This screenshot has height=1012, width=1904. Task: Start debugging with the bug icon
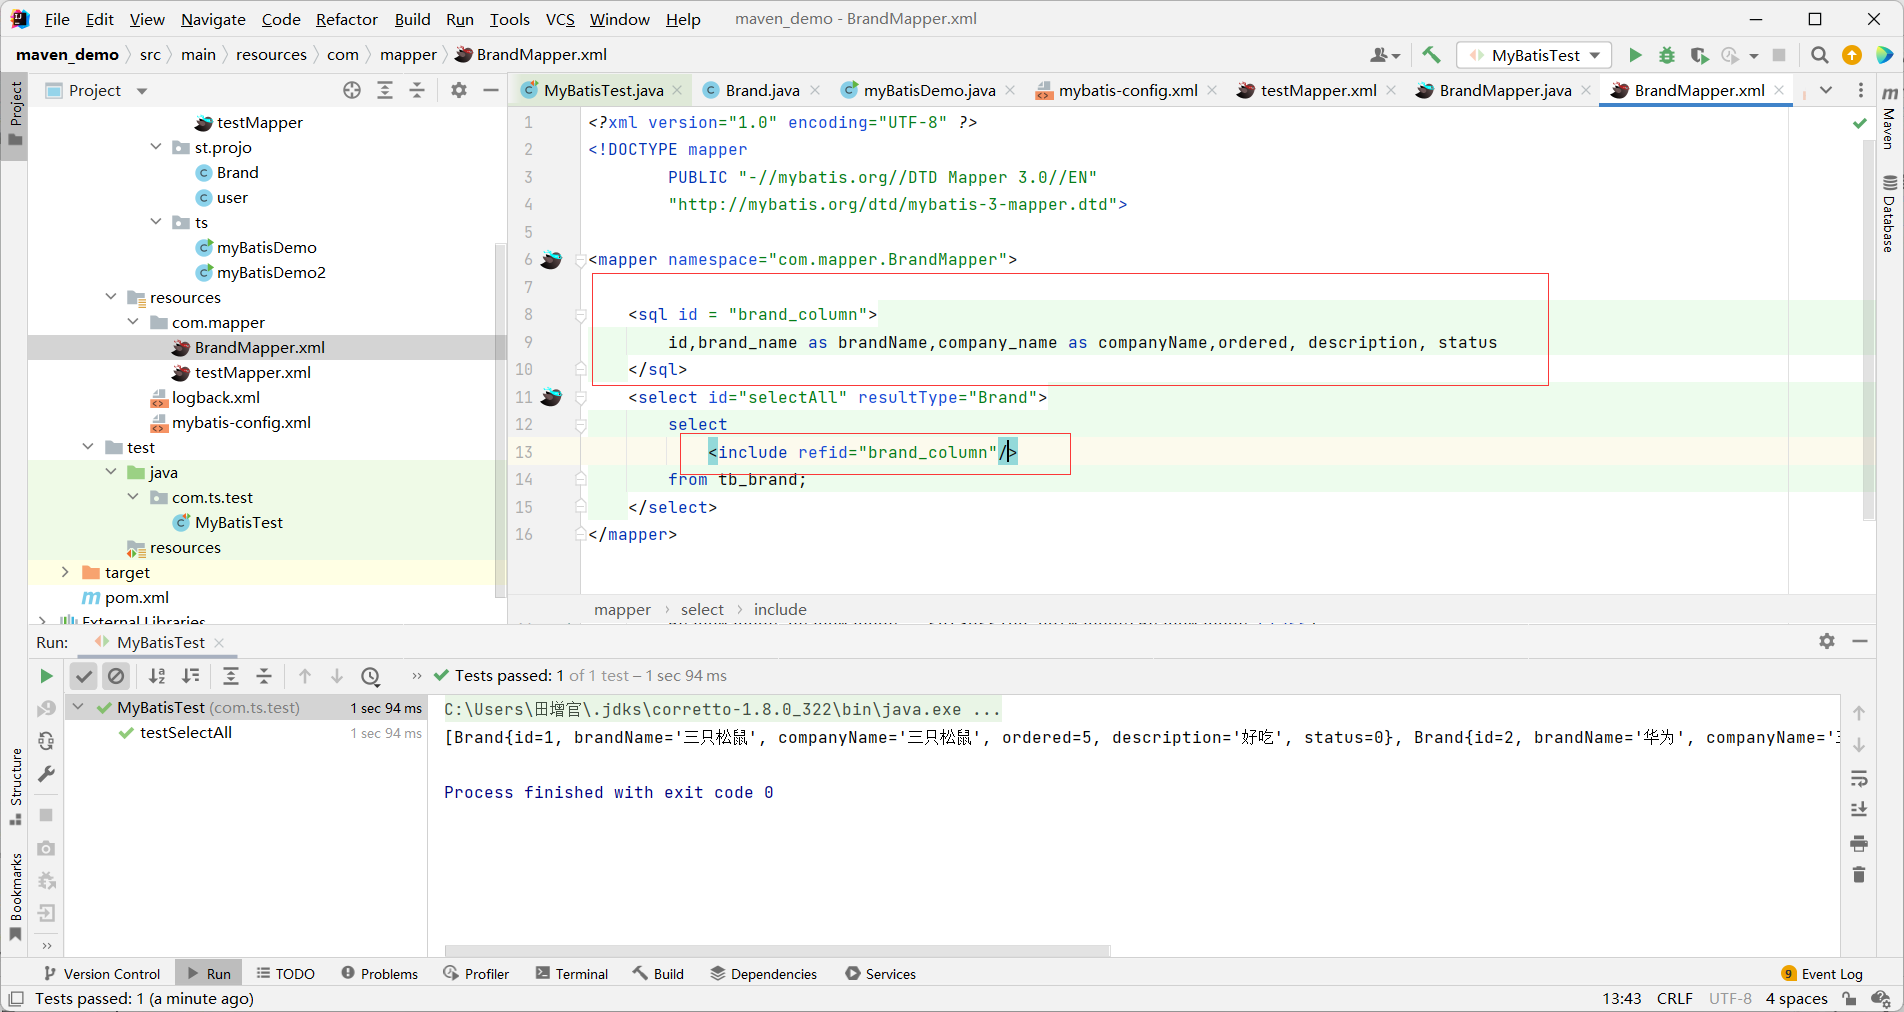coord(1667,55)
